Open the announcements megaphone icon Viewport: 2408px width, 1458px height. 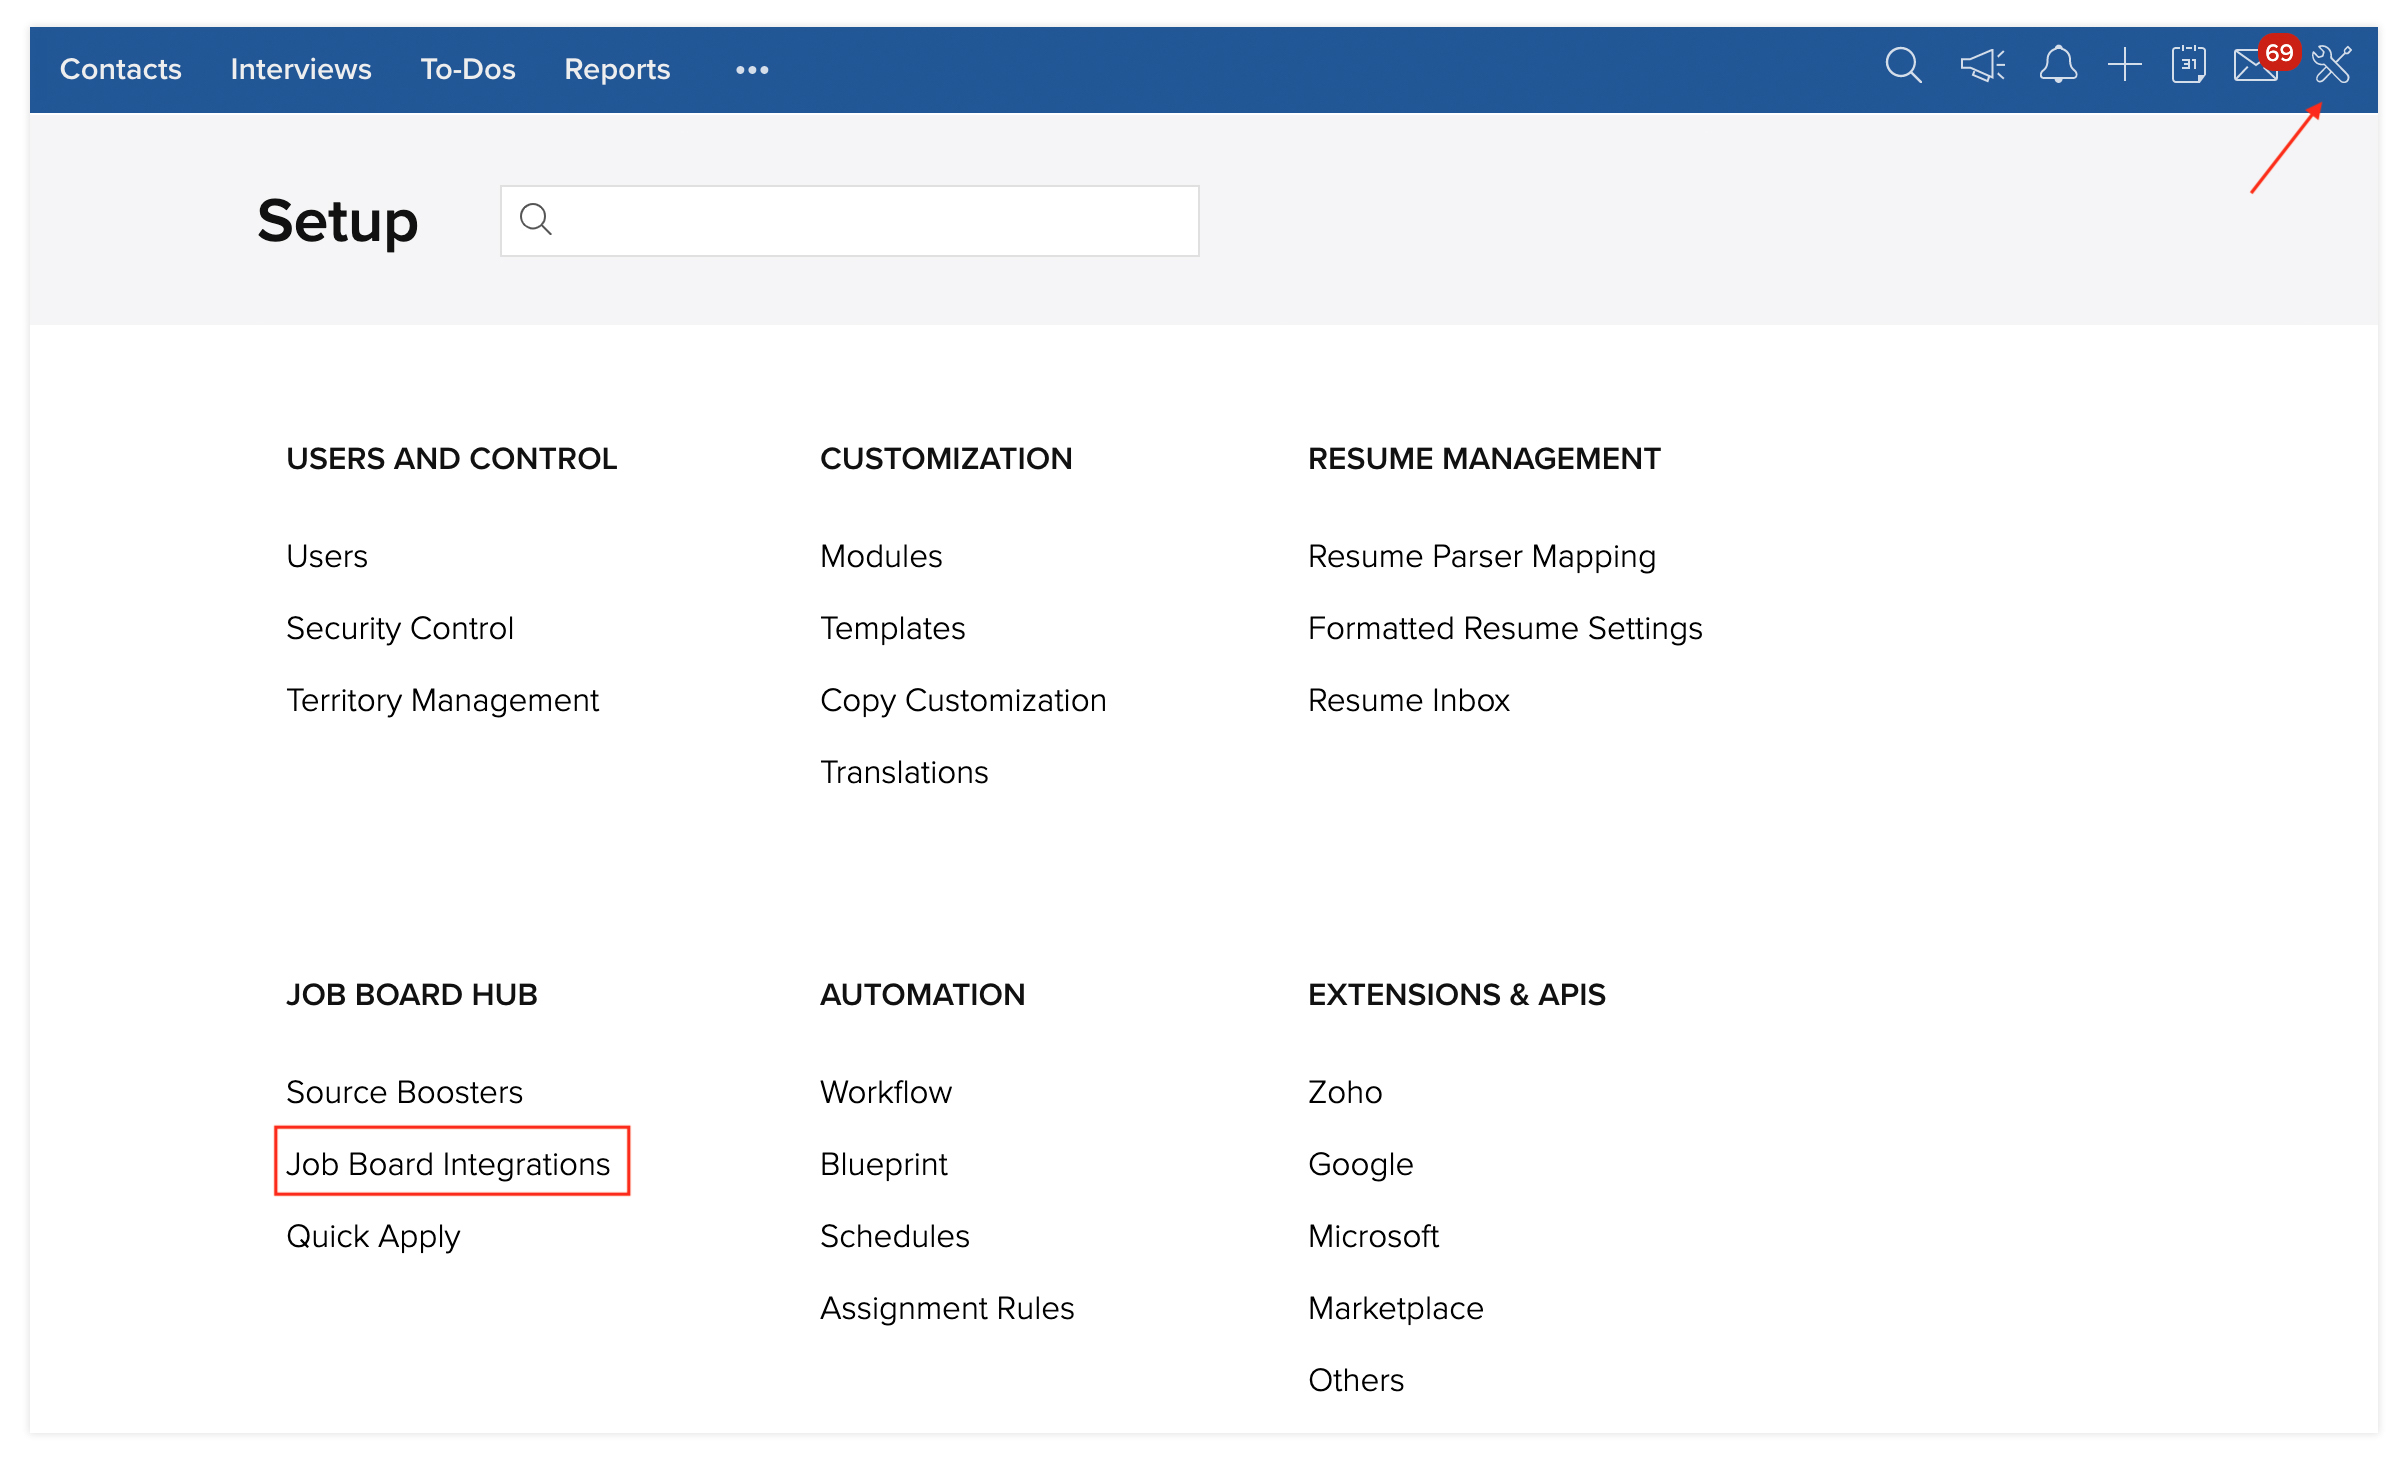coord(1982,66)
